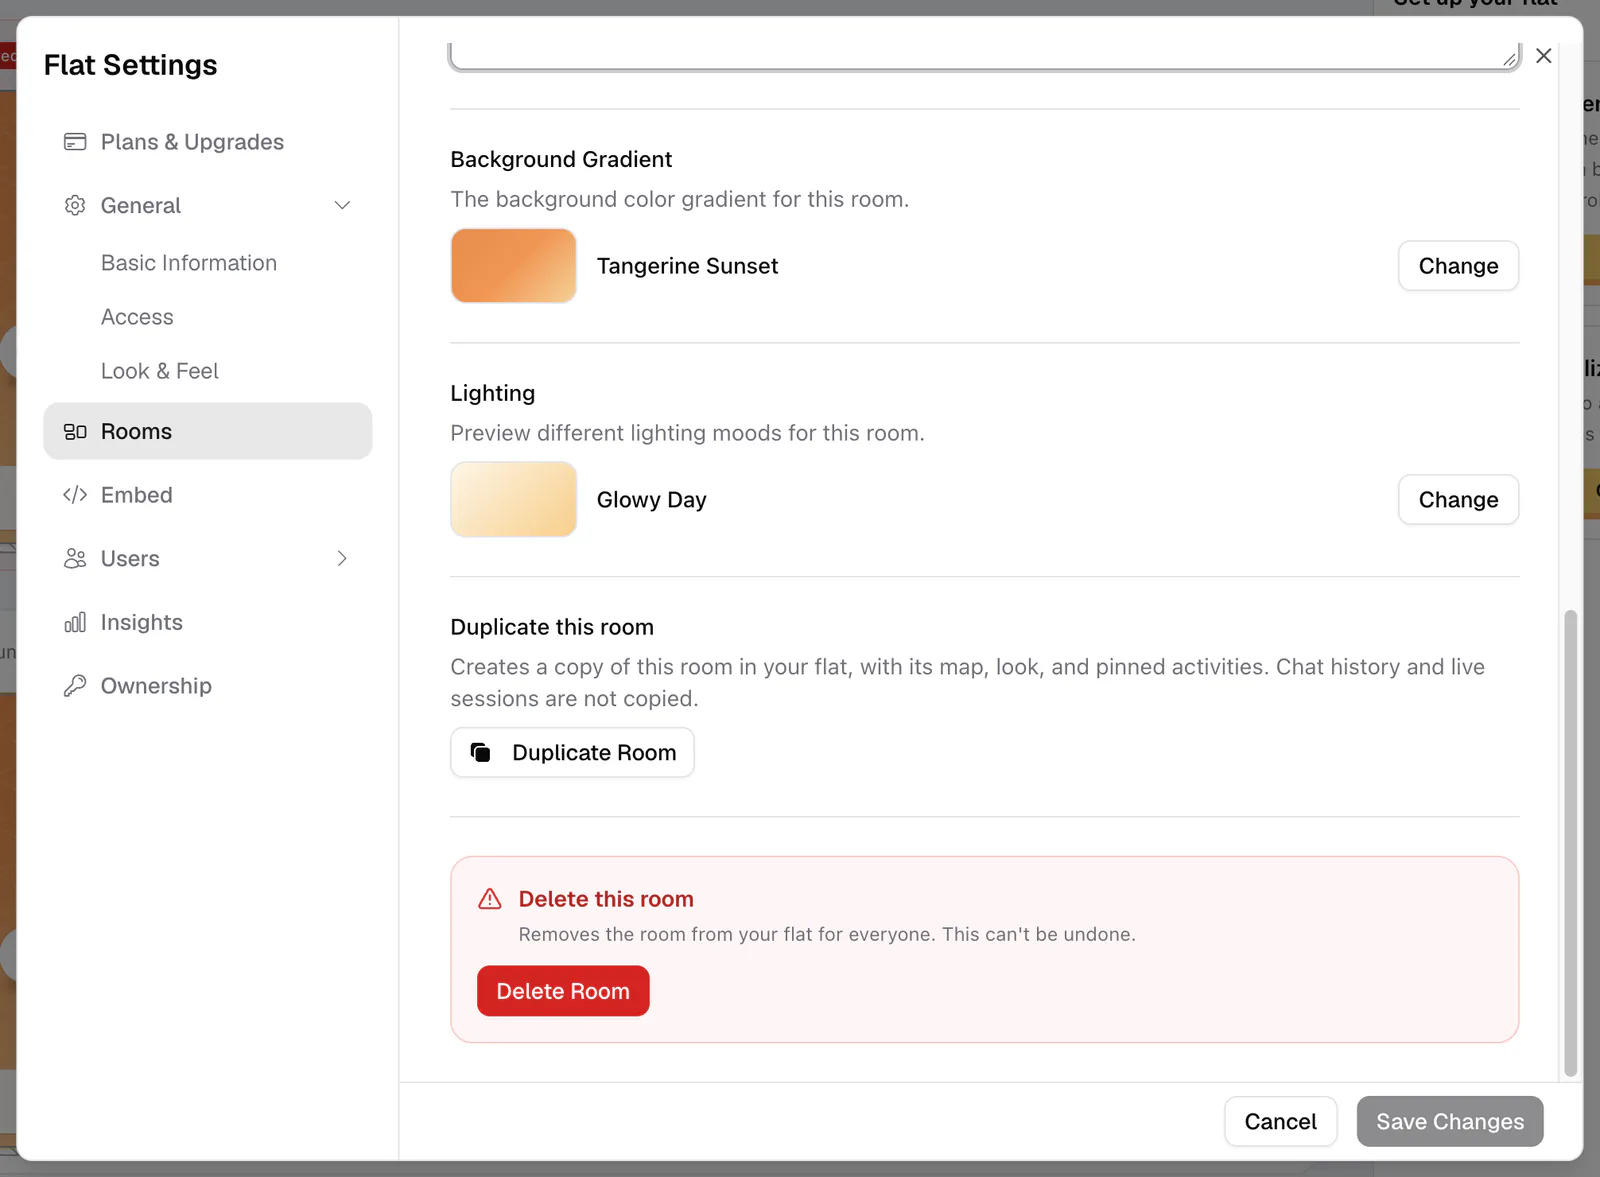
Task: Click the Glowy Day lighting swatch
Action: tap(514, 500)
